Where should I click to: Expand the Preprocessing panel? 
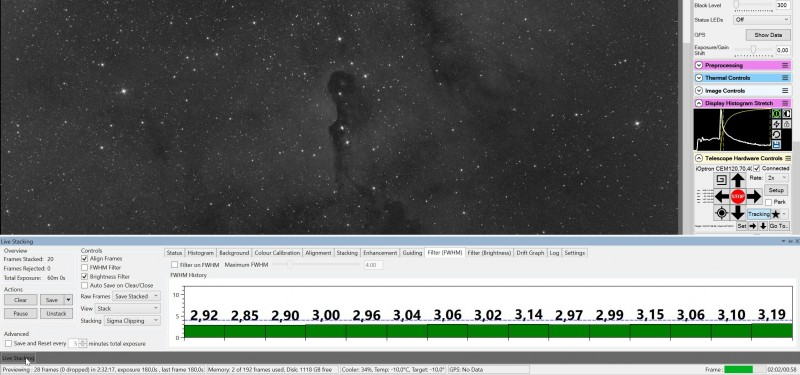click(699, 65)
